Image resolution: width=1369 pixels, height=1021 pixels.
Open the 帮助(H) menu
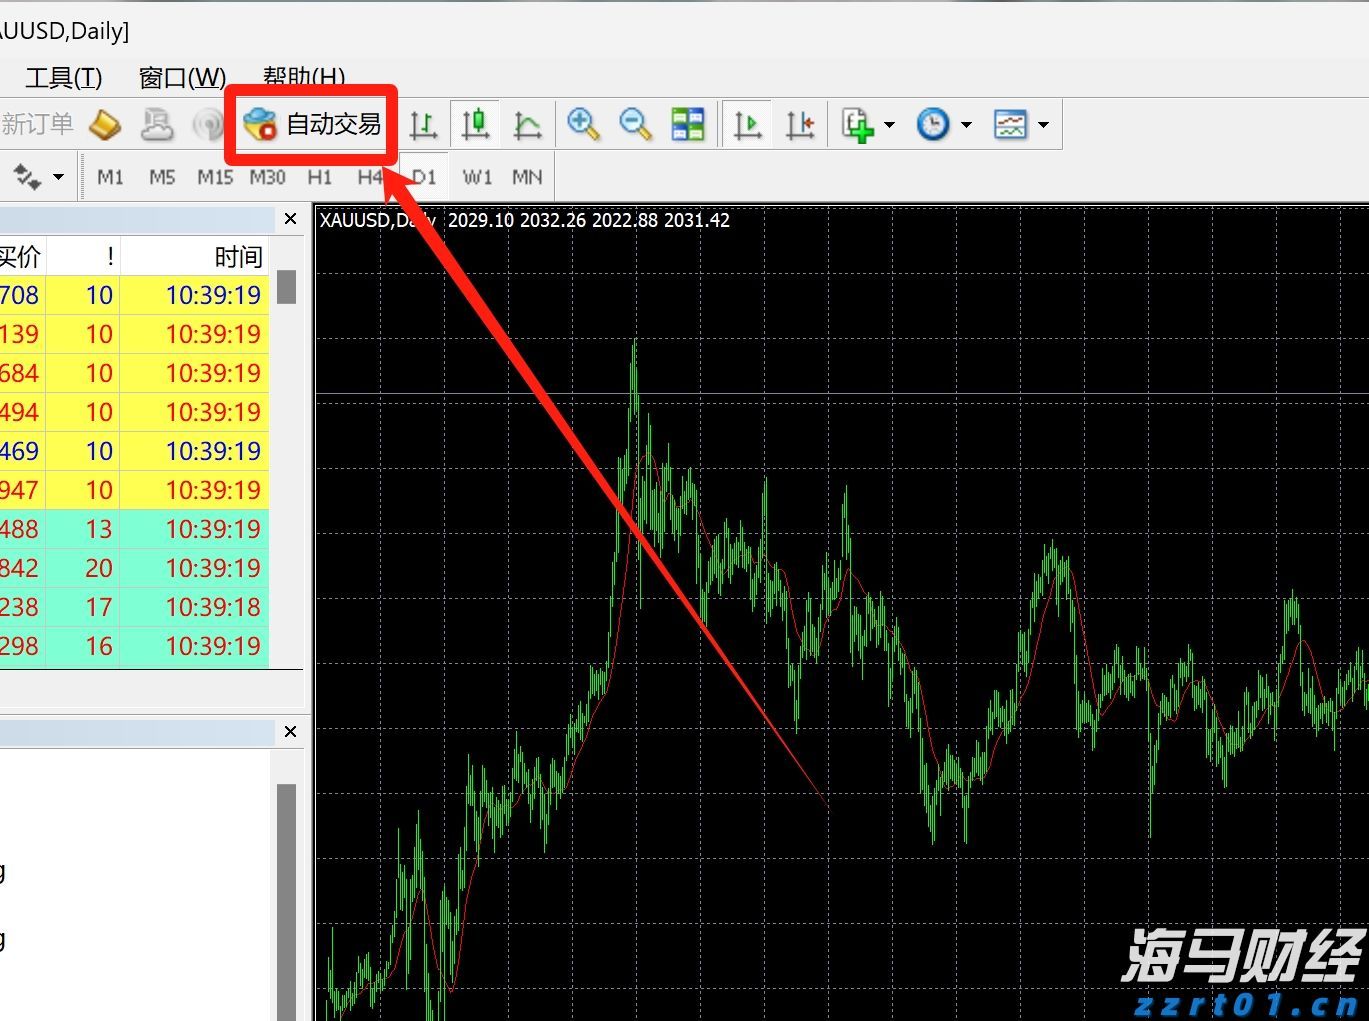(305, 77)
